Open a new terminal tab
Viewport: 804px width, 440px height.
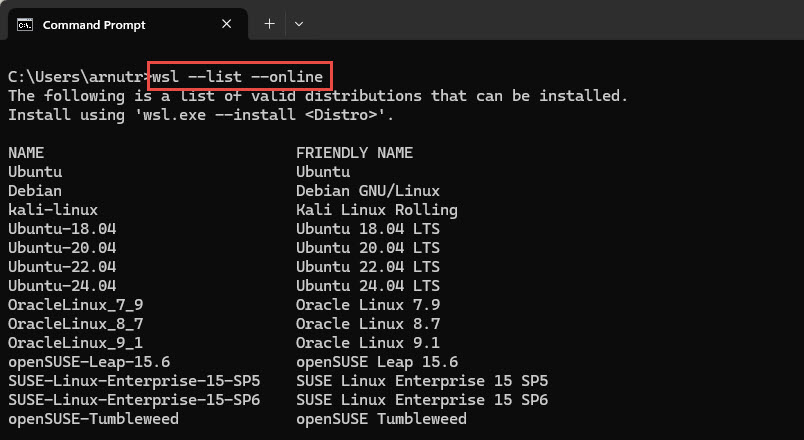(x=269, y=24)
